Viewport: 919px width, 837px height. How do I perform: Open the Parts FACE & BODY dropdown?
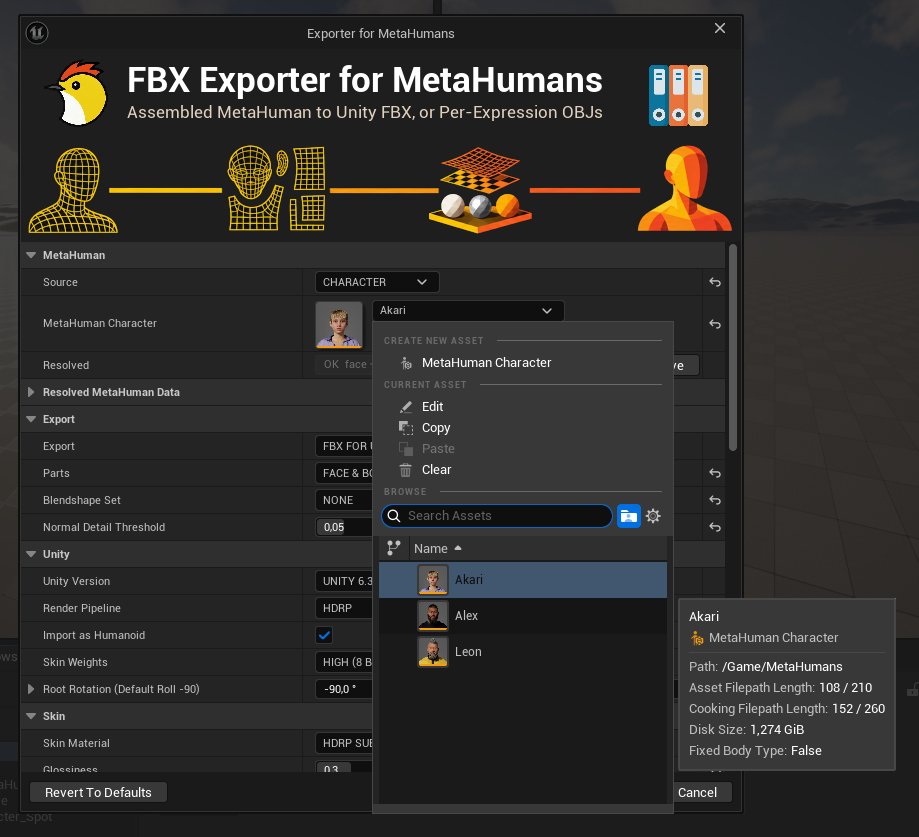[x=344, y=473]
